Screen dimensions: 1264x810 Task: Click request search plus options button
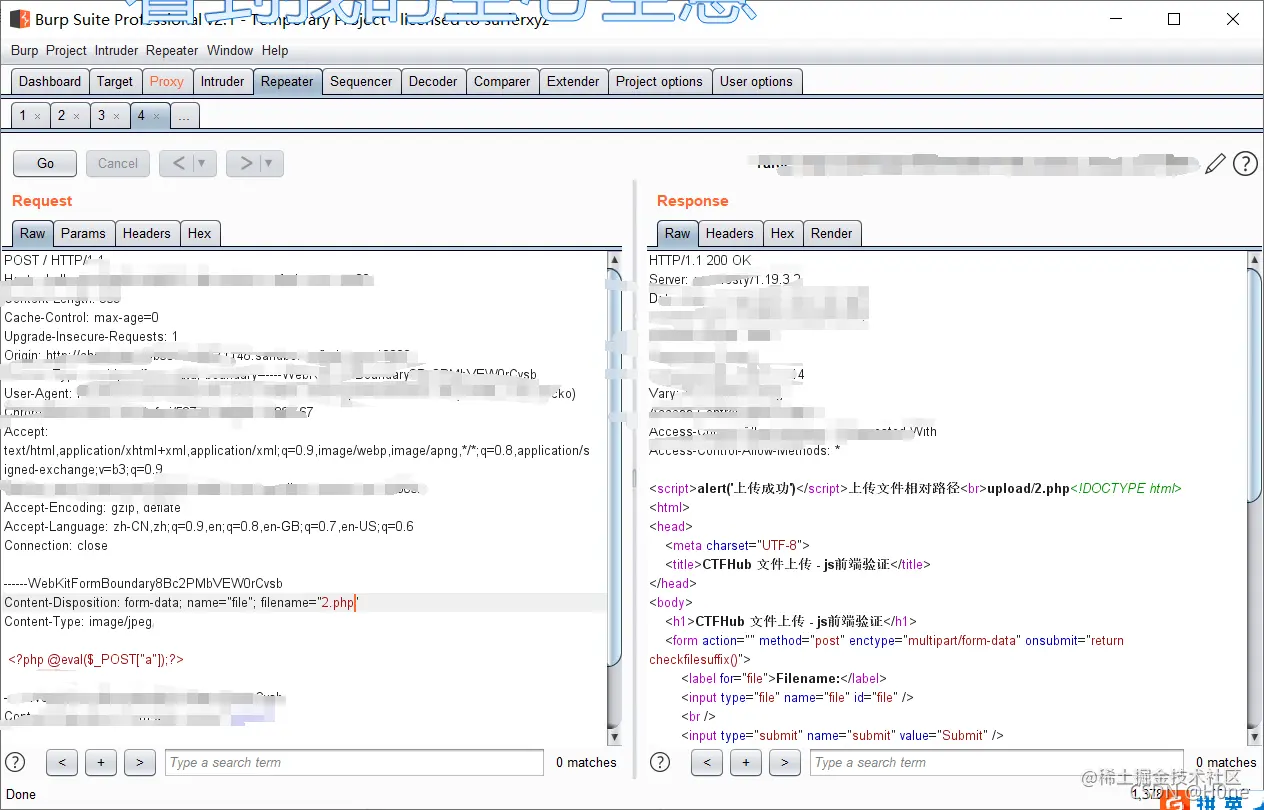tap(101, 762)
